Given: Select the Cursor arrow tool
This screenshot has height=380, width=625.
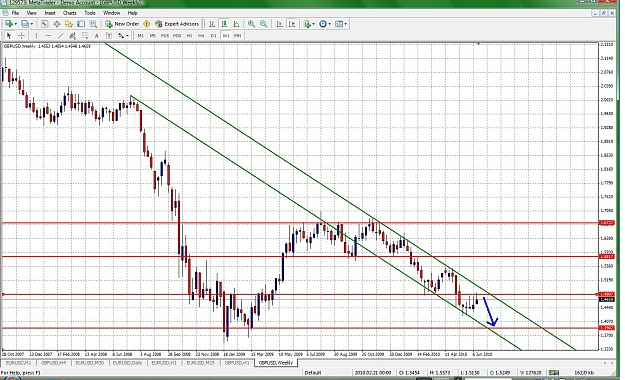Looking at the screenshot, I should (9, 36).
